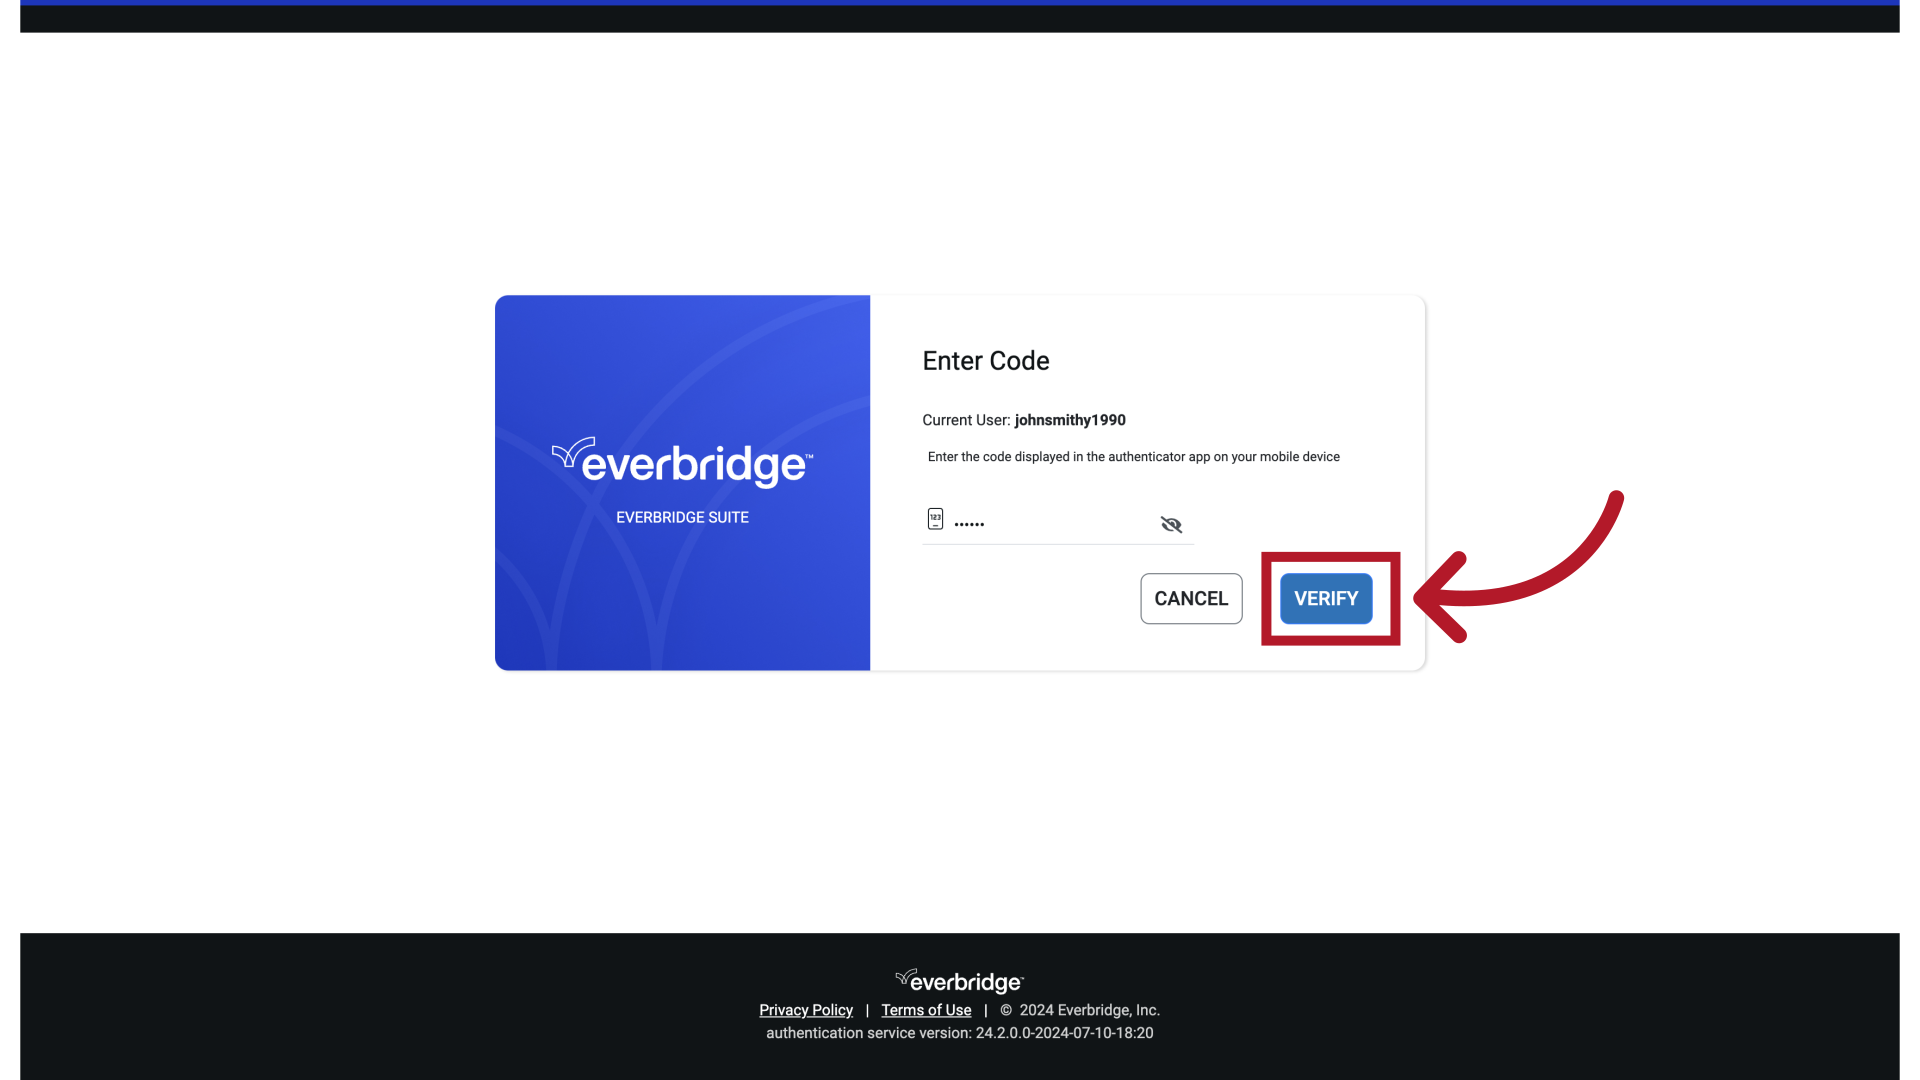Click the authentication instructions text
The height and width of the screenshot is (1080, 1920).
click(x=1134, y=457)
